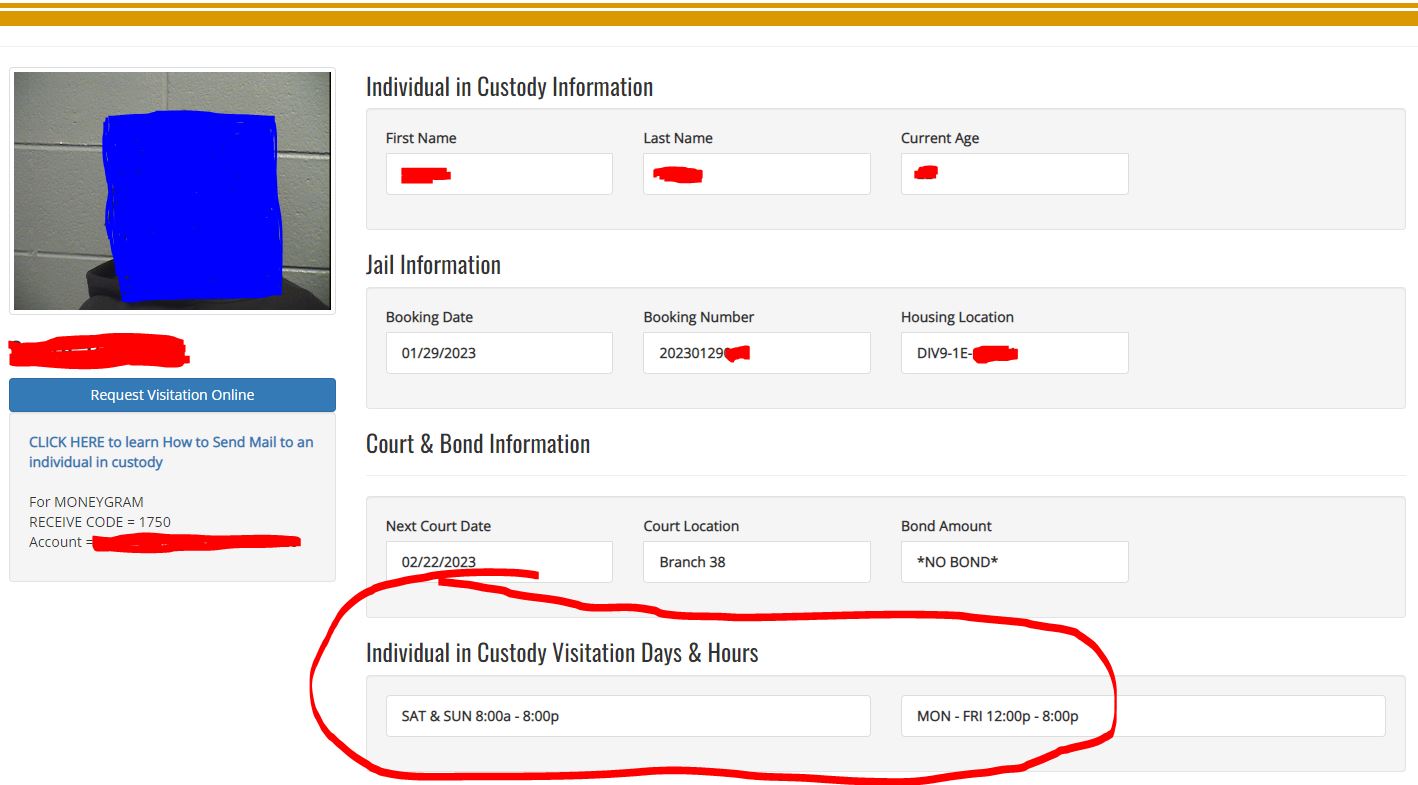Click the Booking Number field
1418x785 pixels.
click(x=756, y=352)
